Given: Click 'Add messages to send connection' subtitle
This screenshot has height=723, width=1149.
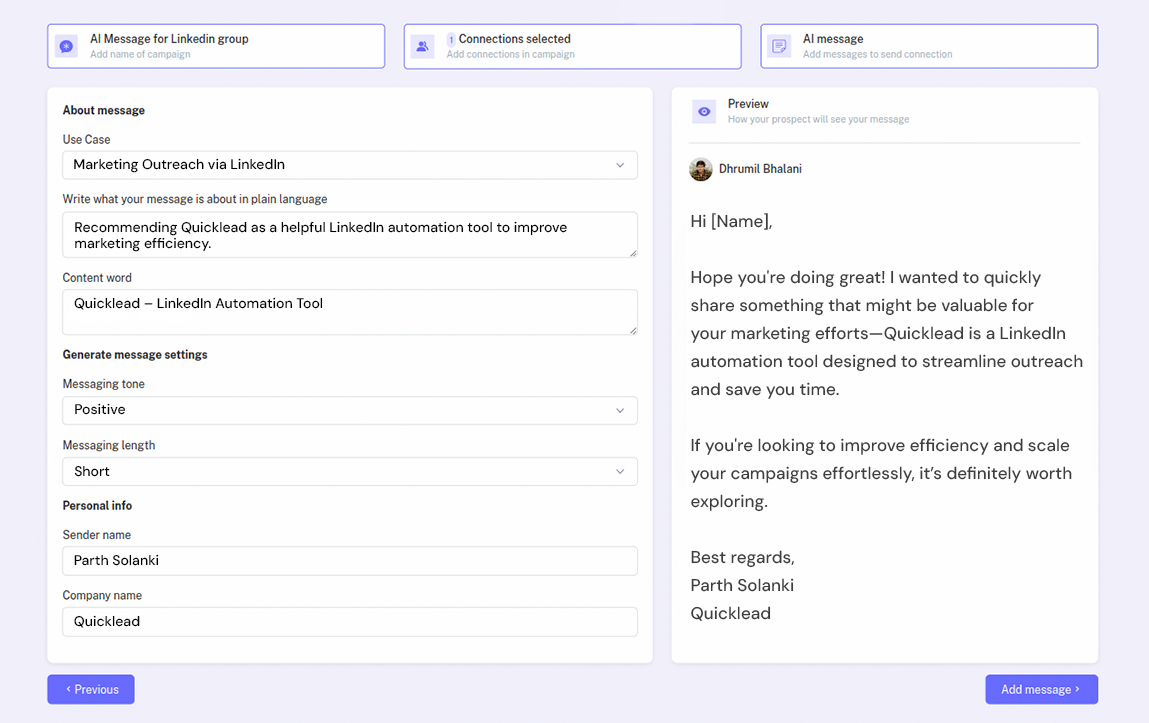Looking at the screenshot, I should click(877, 54).
